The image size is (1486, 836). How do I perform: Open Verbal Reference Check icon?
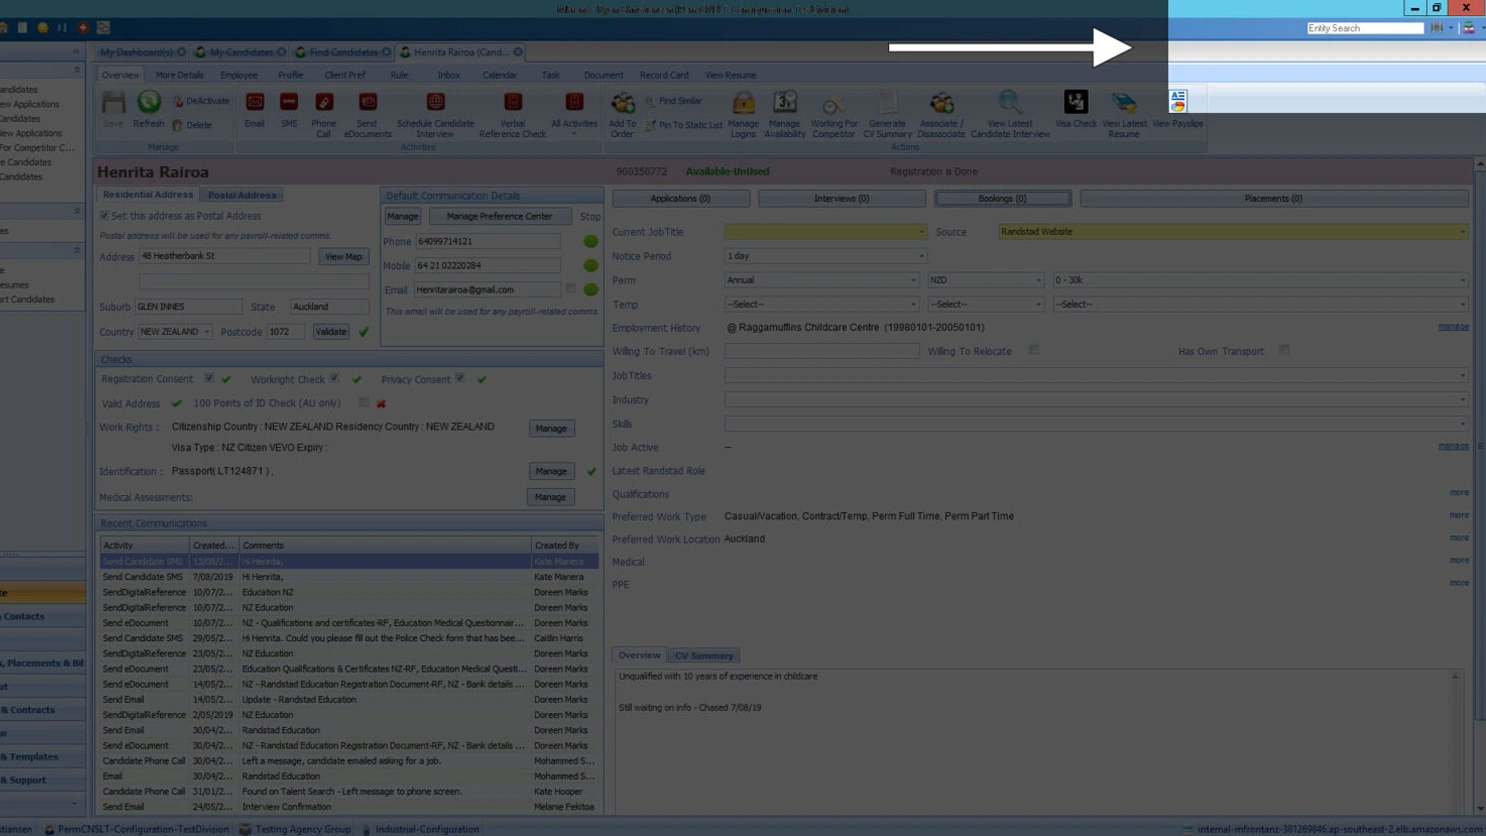coord(512,103)
